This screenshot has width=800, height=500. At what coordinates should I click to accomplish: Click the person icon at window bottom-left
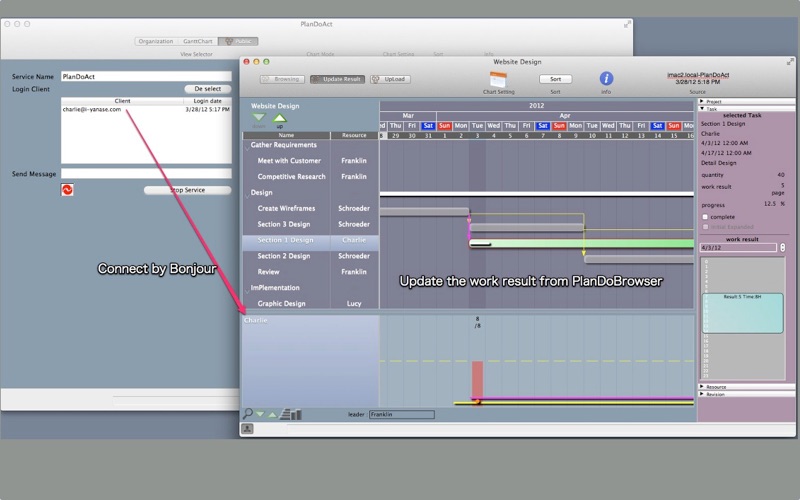pos(247,429)
